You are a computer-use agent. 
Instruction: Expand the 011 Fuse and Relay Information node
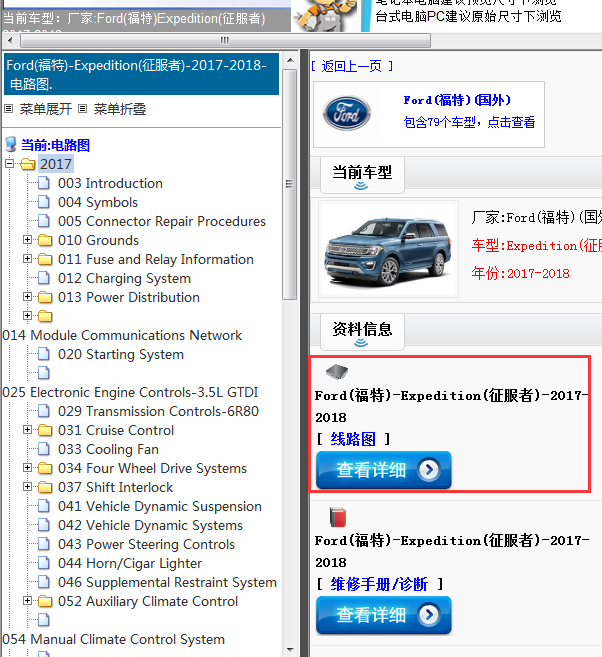coord(27,259)
